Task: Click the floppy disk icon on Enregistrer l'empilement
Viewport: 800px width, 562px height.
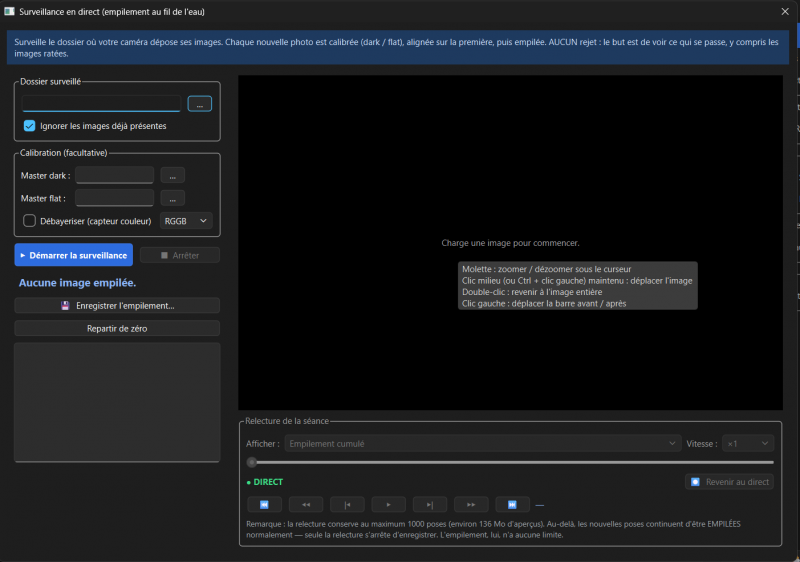Action: (x=65, y=305)
